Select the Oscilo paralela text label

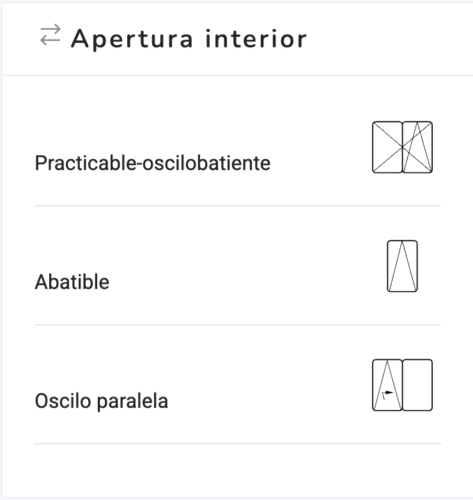(x=101, y=401)
